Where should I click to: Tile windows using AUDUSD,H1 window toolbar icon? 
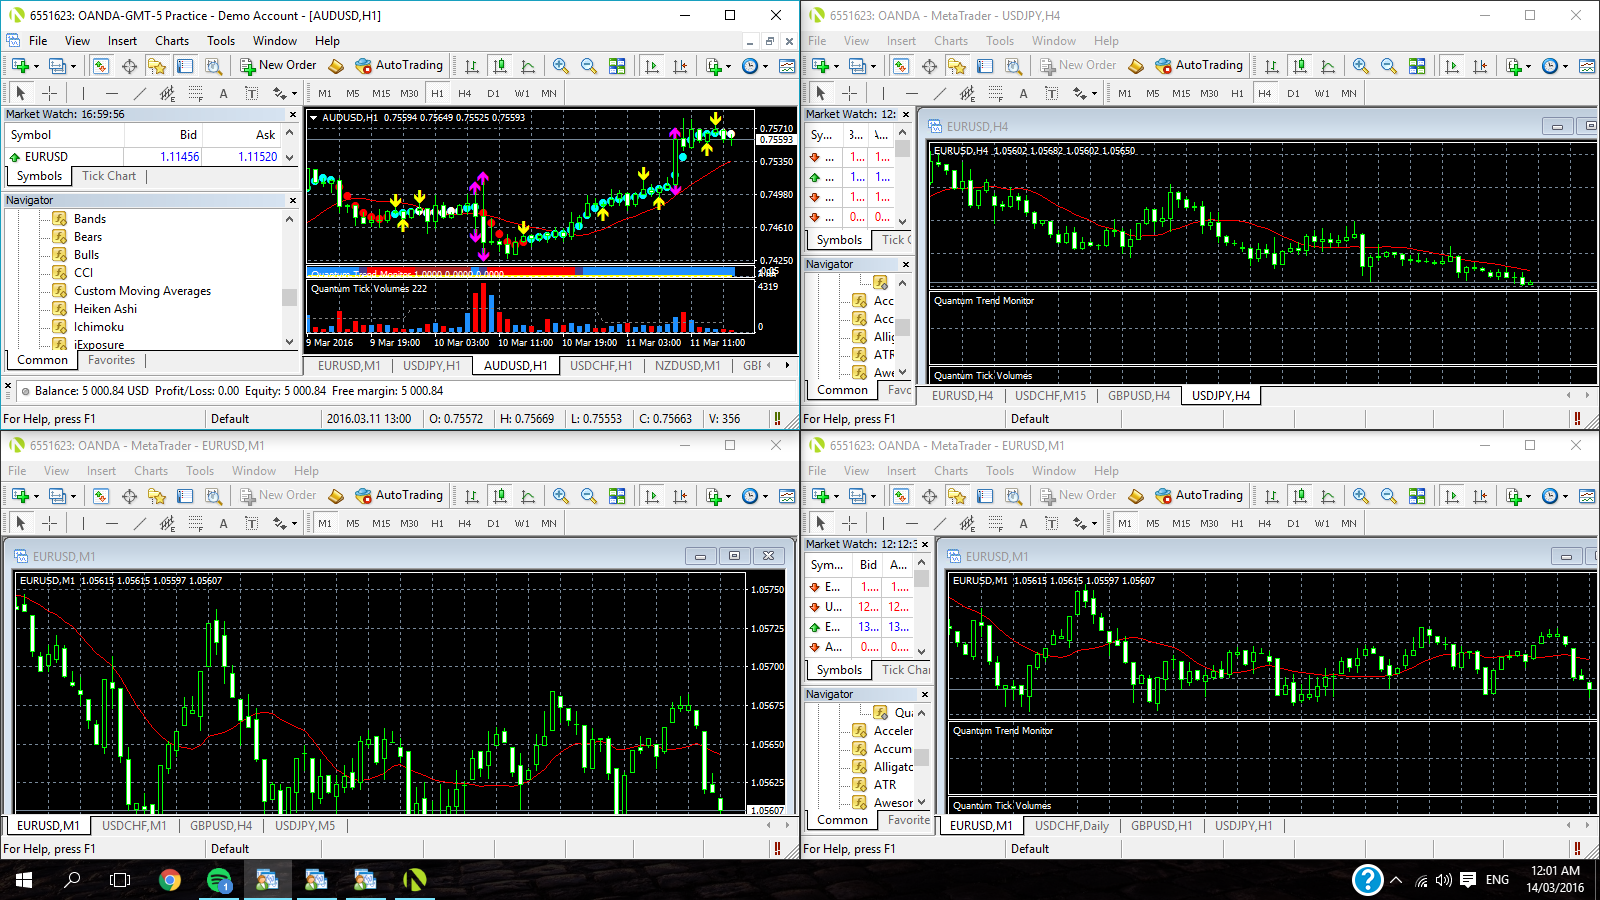click(x=617, y=66)
